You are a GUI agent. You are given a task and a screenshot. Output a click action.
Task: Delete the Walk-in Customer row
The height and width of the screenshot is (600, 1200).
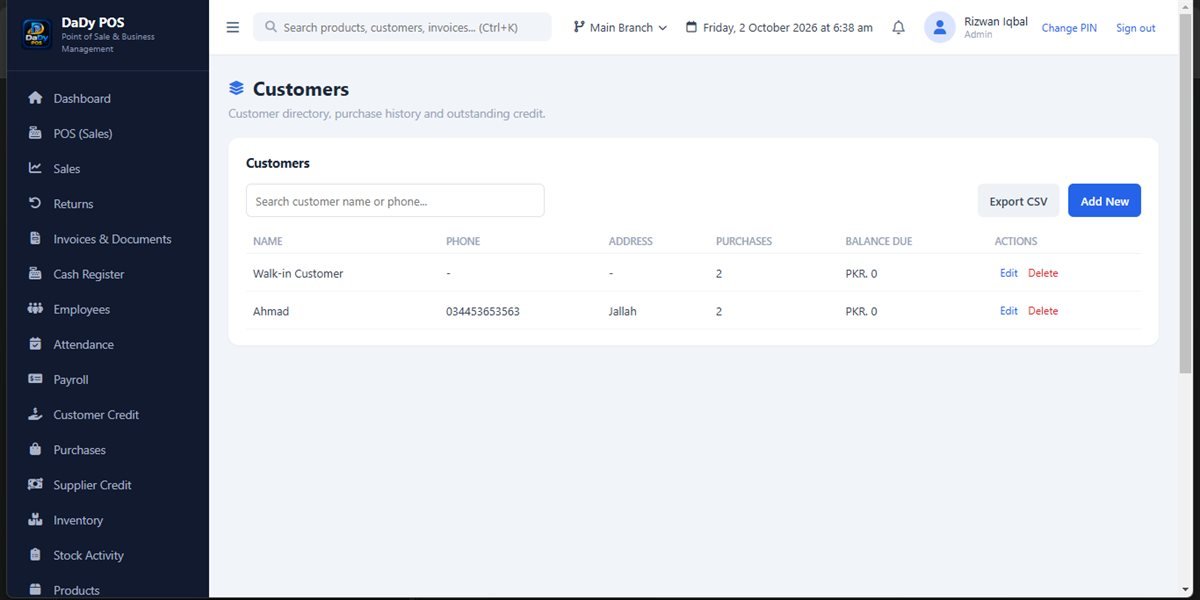(x=1042, y=273)
